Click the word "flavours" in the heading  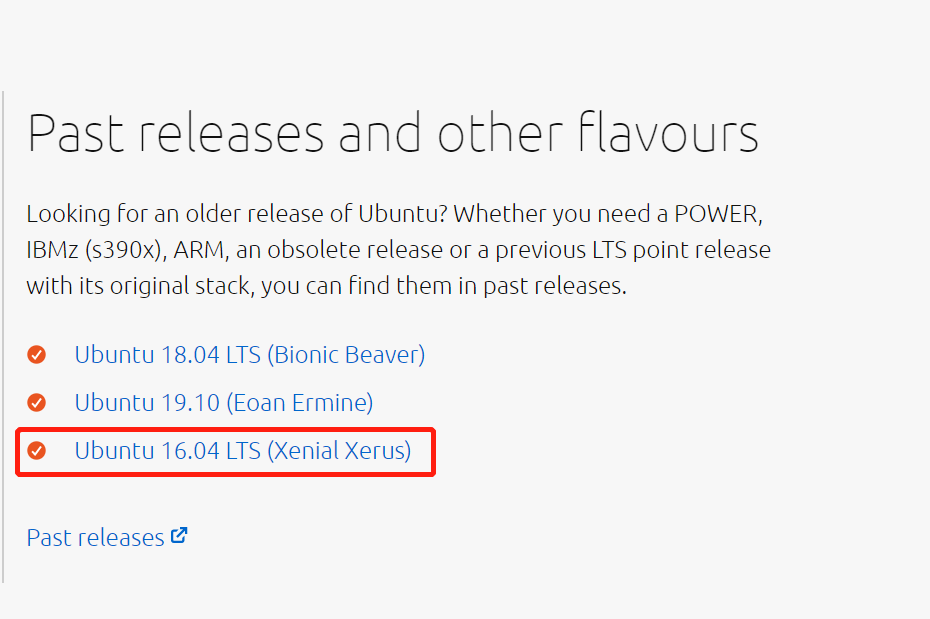pos(668,132)
